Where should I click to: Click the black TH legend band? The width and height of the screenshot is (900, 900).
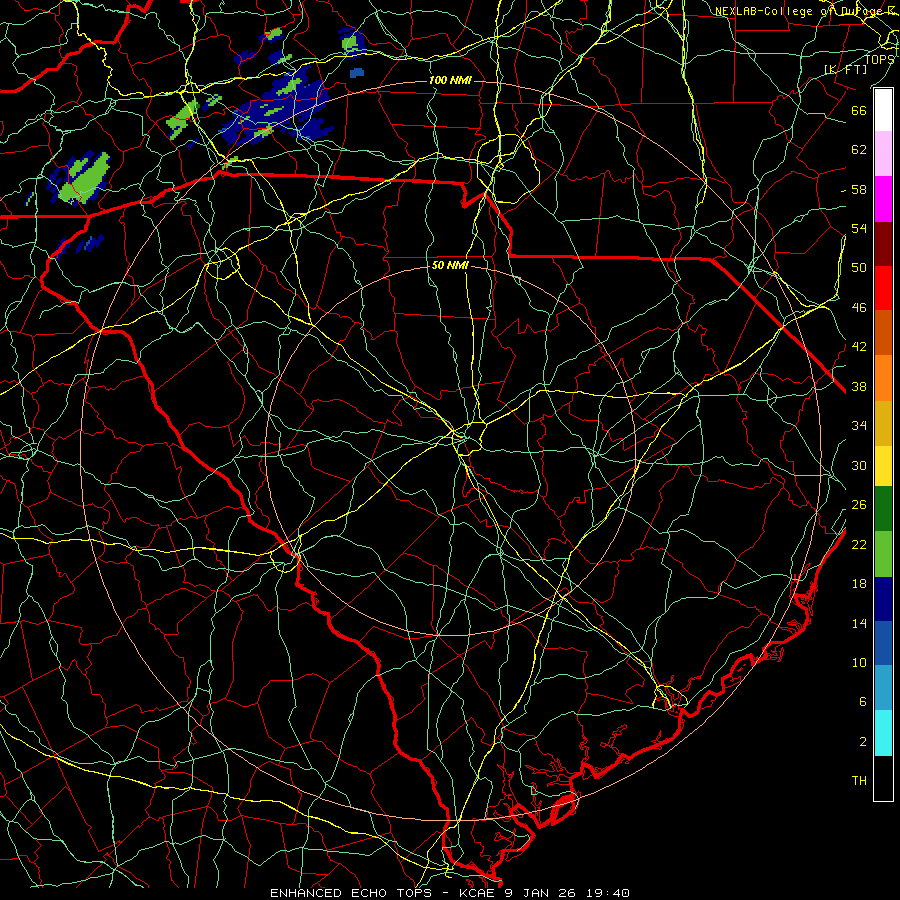(x=883, y=778)
